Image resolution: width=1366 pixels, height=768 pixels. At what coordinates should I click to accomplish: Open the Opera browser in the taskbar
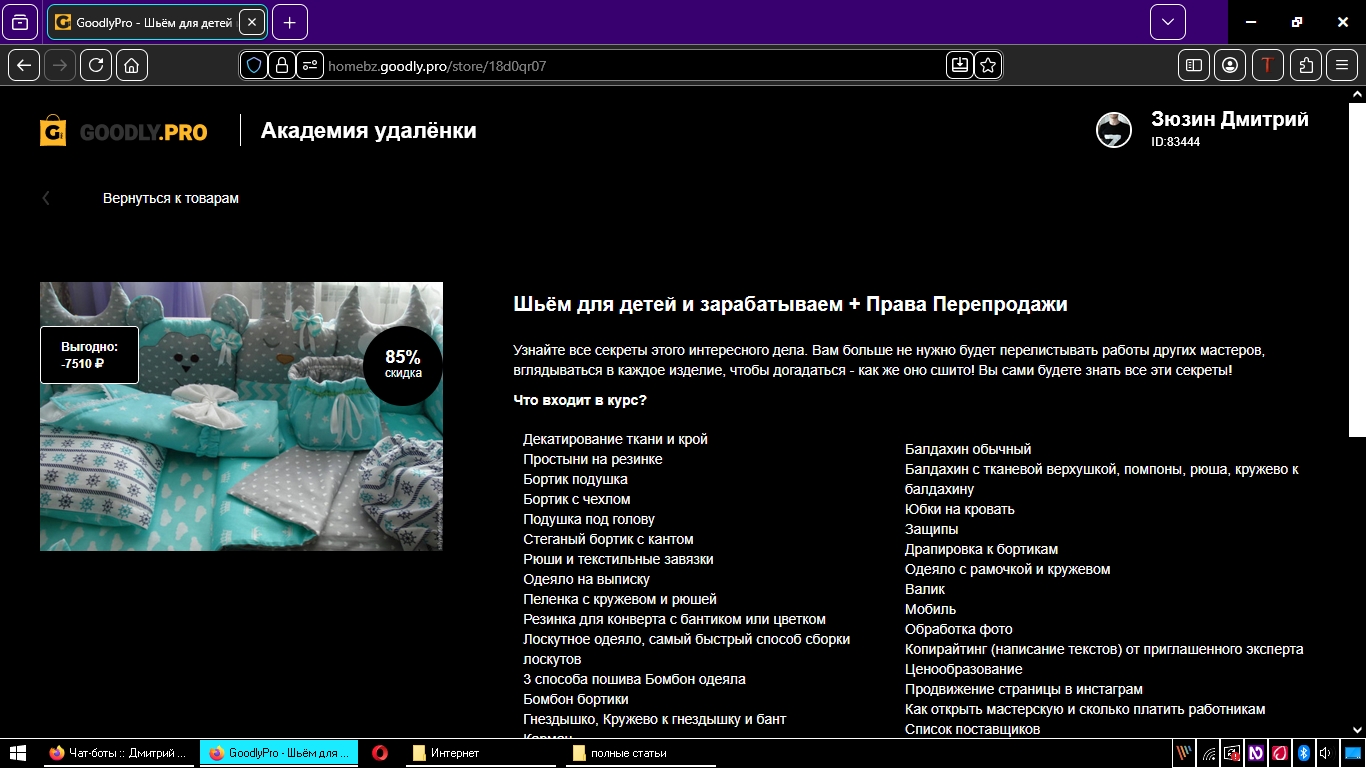click(380, 753)
